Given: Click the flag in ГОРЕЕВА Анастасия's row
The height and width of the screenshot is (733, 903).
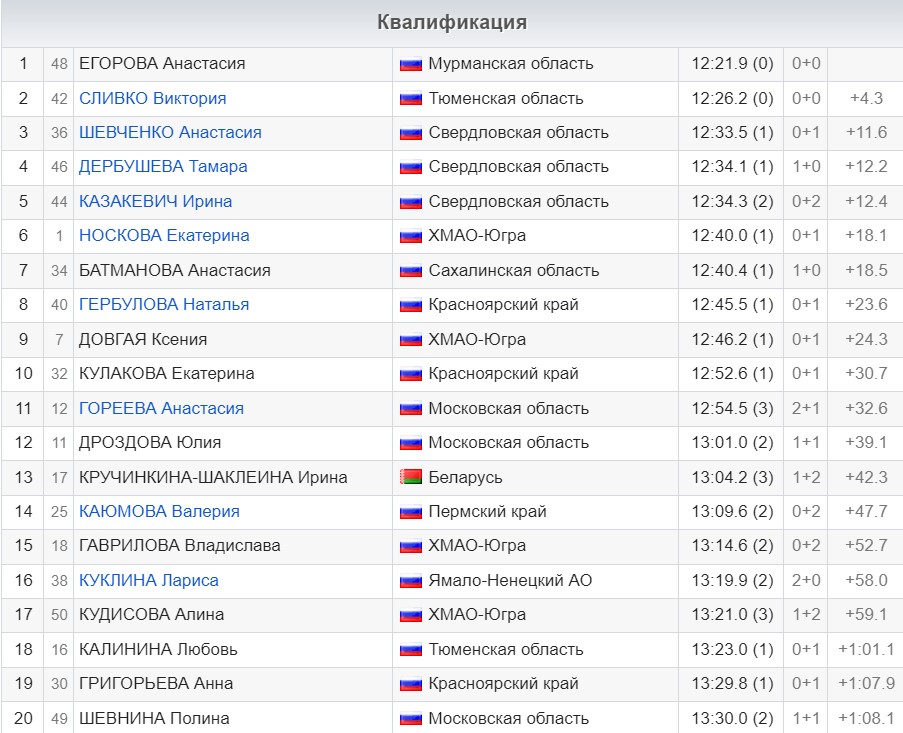Looking at the screenshot, I should click(x=410, y=408).
